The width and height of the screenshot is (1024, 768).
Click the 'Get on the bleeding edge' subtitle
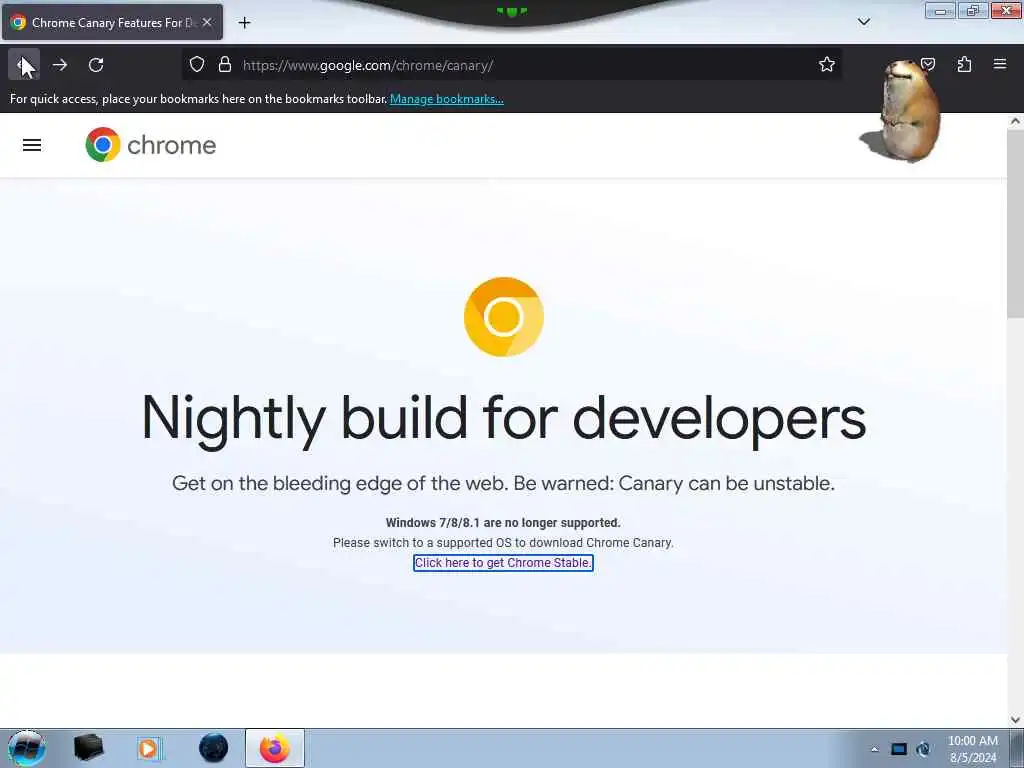coord(504,483)
